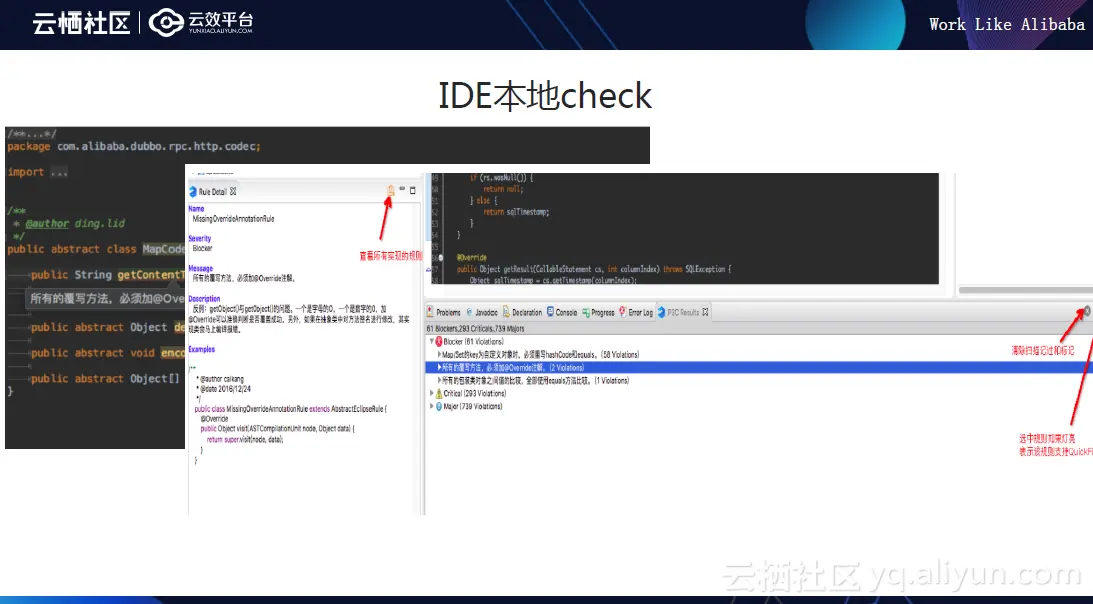Expand the equals comparison rule row
Screen dimensions: 1093x604
[439, 380]
